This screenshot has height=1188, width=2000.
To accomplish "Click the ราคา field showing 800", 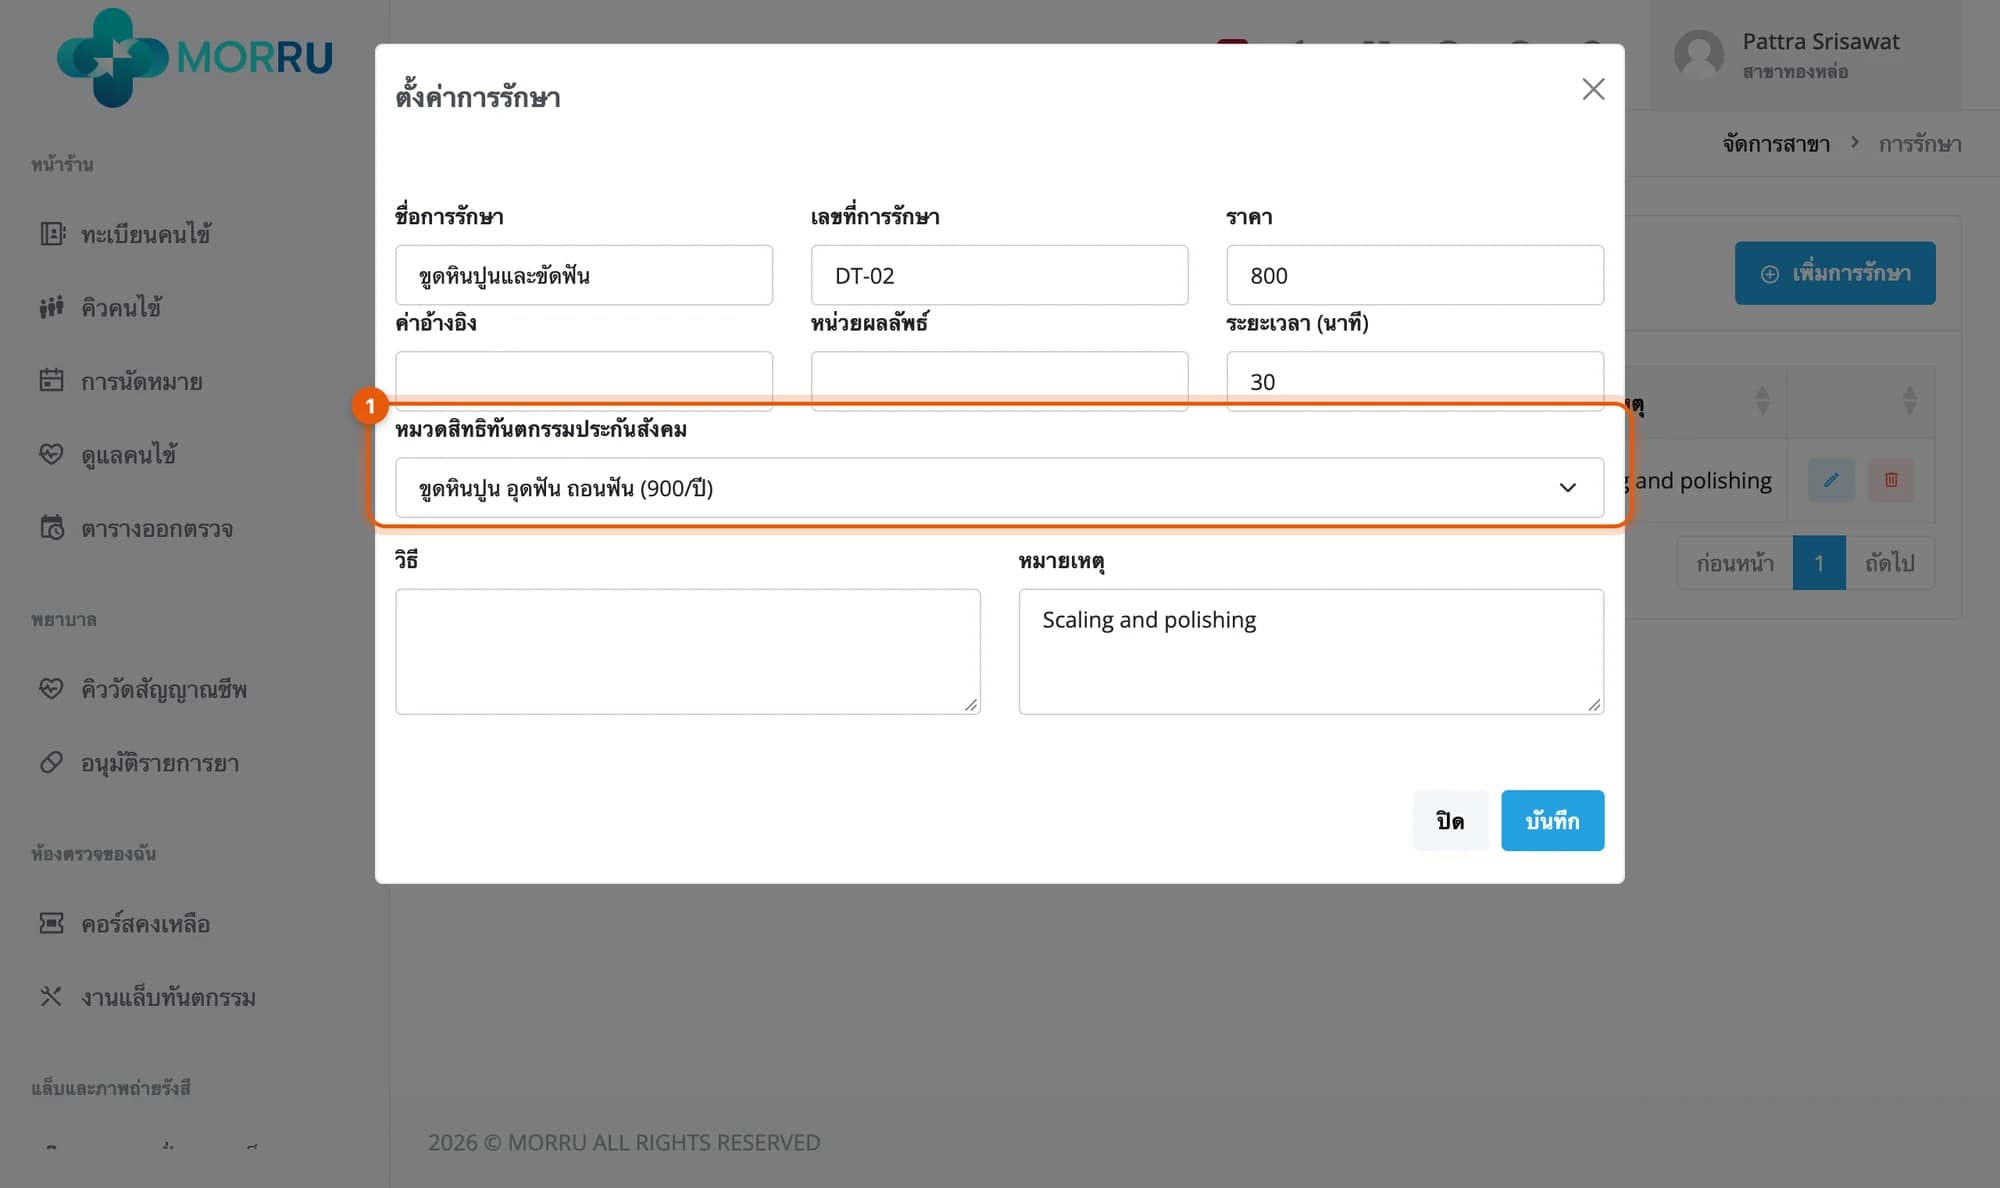I will [x=1415, y=275].
